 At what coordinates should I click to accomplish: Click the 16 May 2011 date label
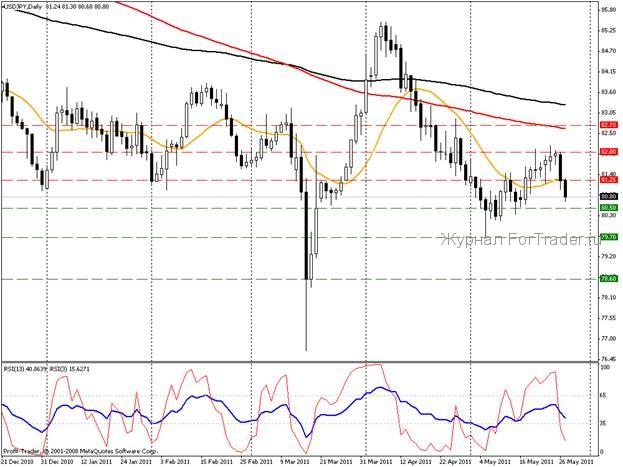pos(535,462)
